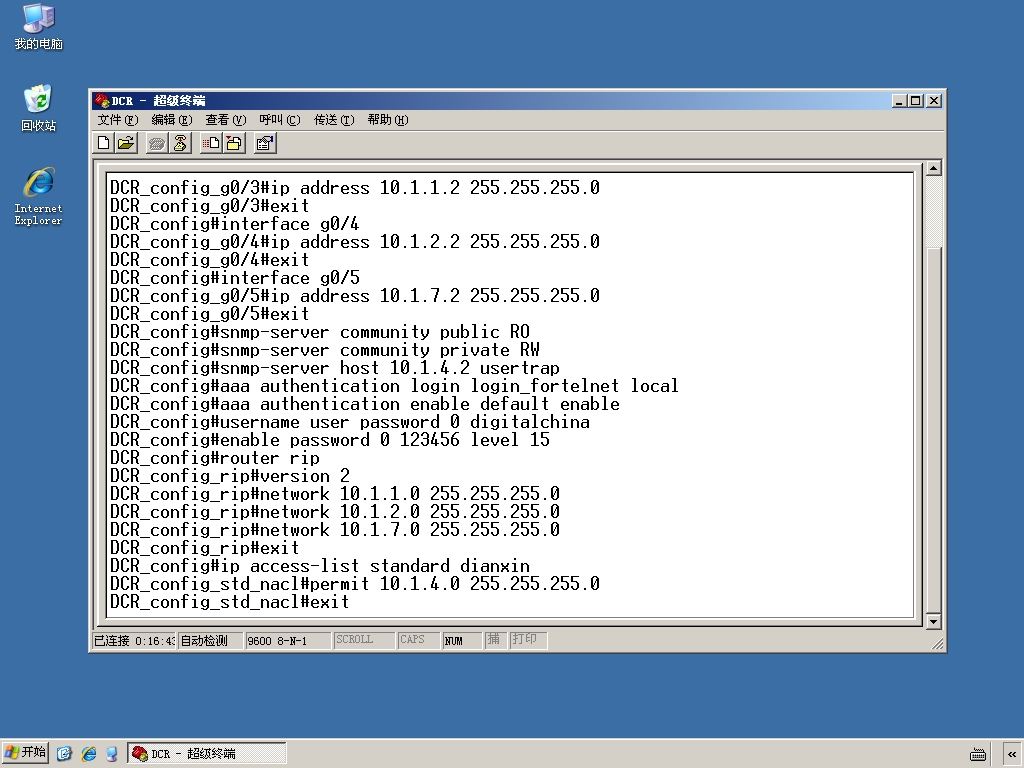Expand hidden system tray icons chevron
Viewport: 1024px width, 768px height.
[x=1012, y=754]
